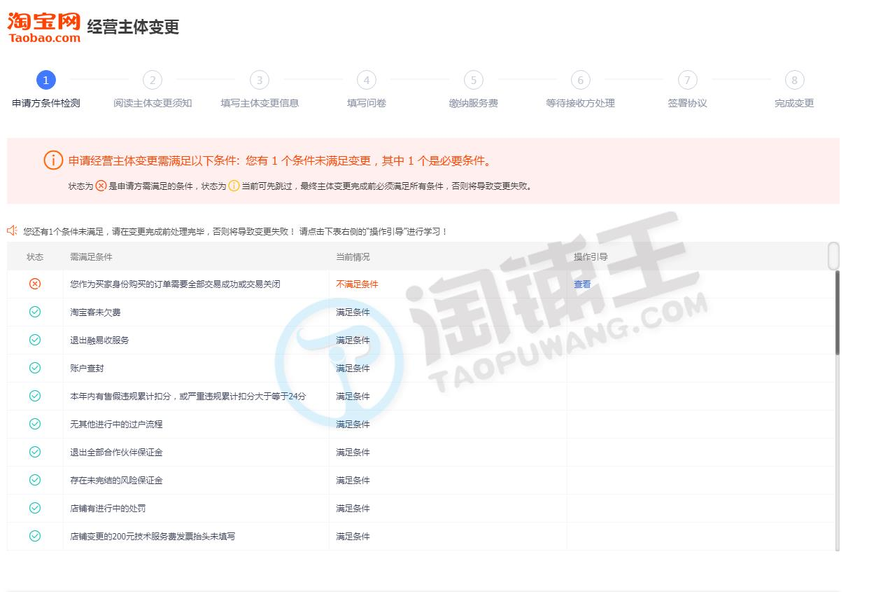Select step 2 阅读主体变更须知

pyautogui.click(x=152, y=81)
